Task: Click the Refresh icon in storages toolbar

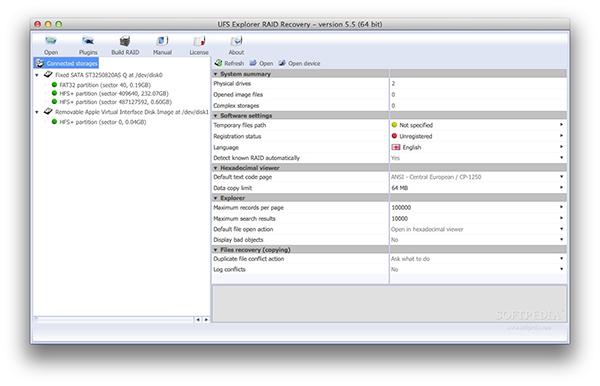Action: click(218, 63)
